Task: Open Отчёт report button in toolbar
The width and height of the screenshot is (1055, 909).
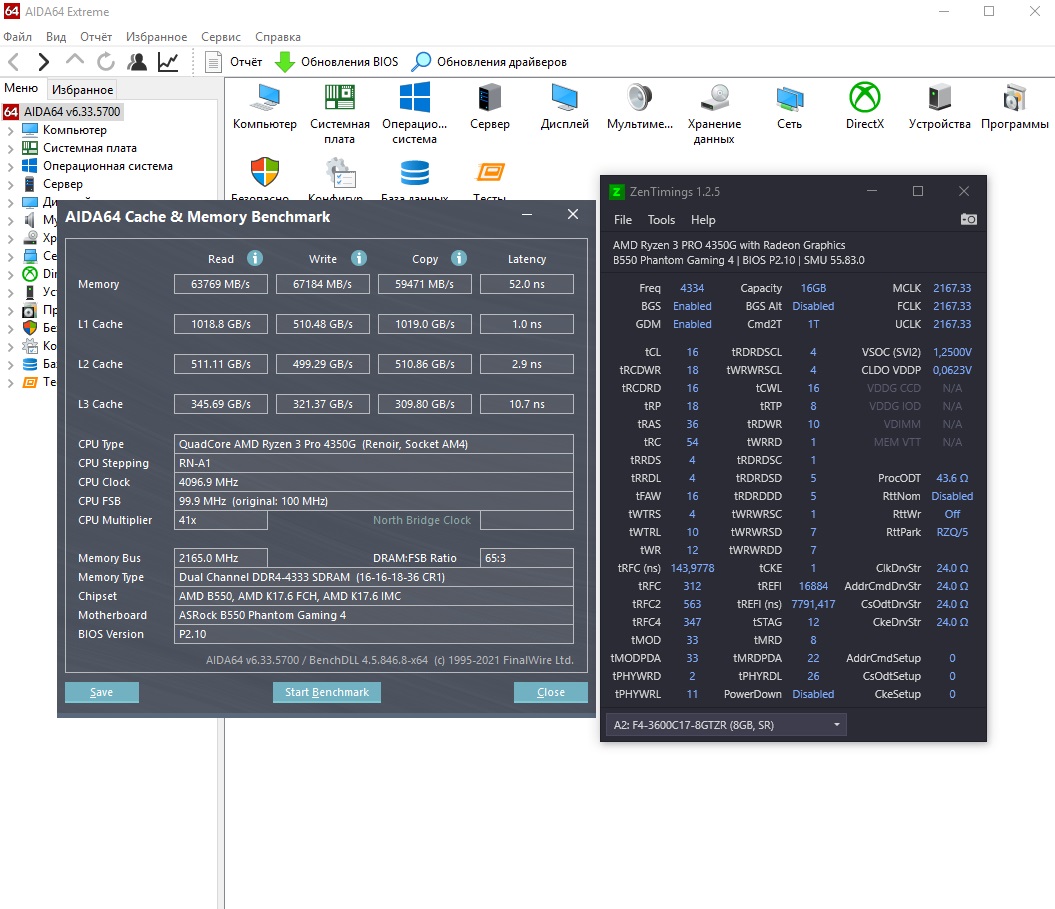Action: [x=233, y=62]
